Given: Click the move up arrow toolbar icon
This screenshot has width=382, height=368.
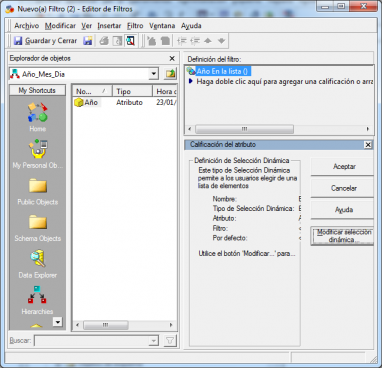Looking at the screenshot, I should [208, 41].
